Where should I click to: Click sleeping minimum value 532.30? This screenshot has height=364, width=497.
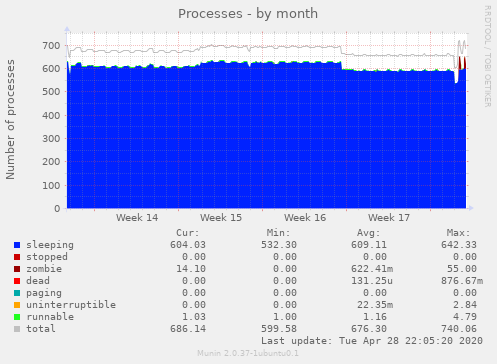point(279,245)
